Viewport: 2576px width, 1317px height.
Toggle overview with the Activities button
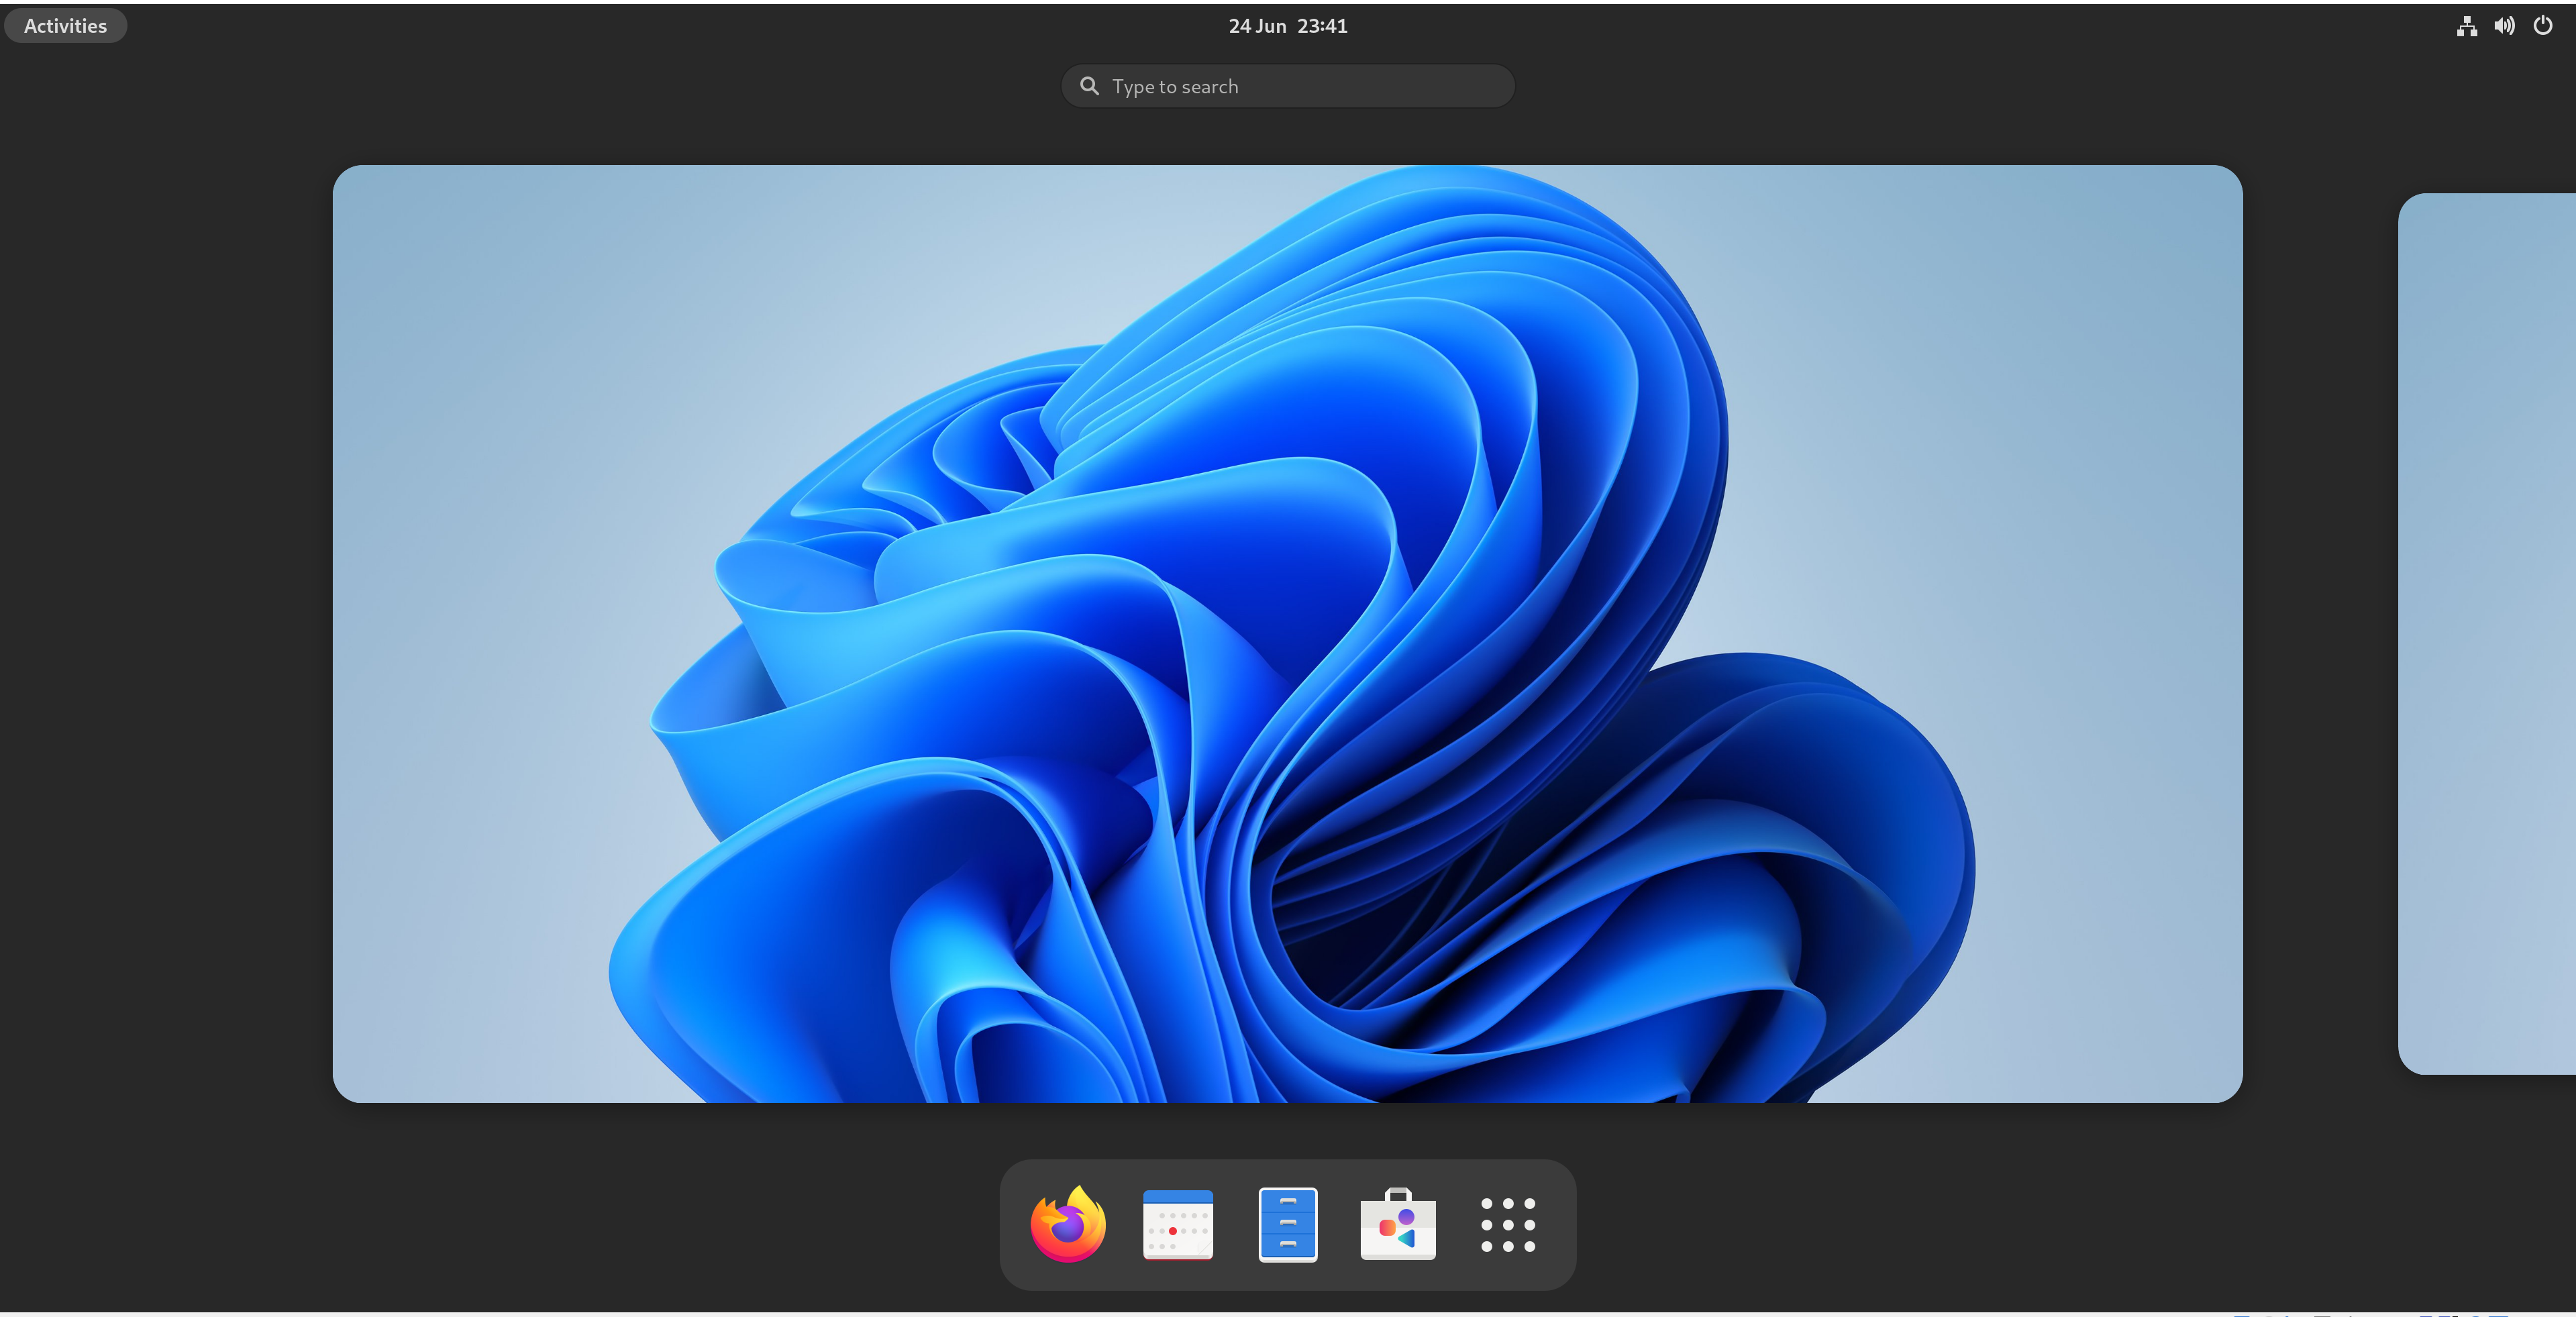[65, 26]
